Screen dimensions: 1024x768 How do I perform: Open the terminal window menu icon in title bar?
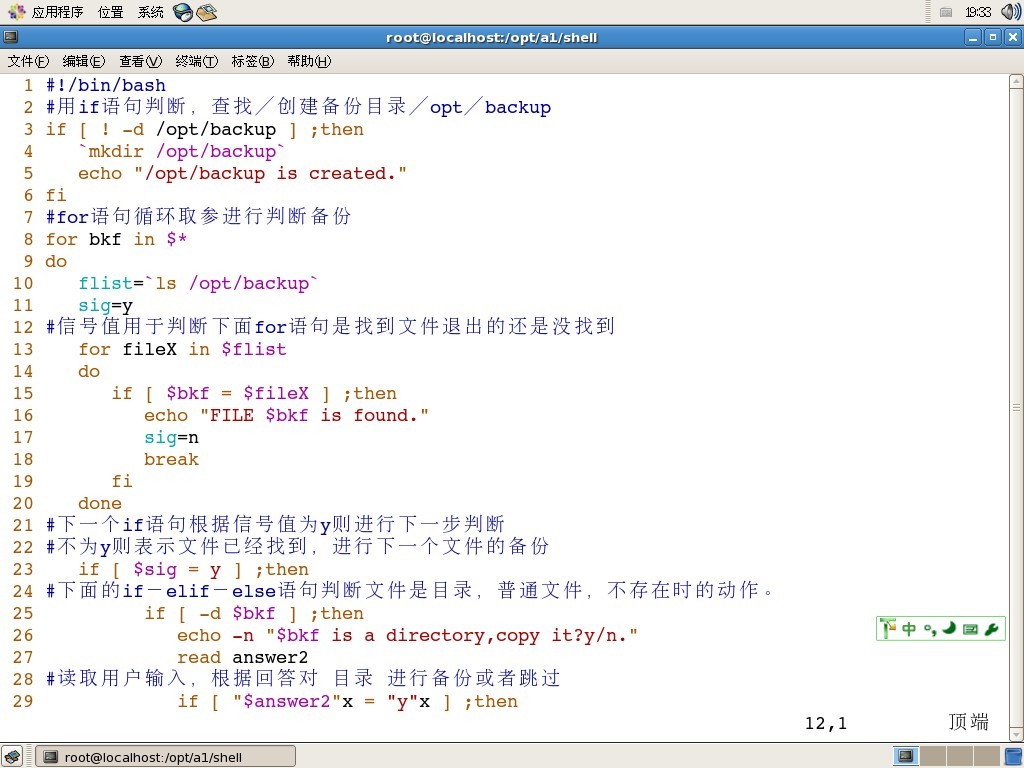click(10, 37)
